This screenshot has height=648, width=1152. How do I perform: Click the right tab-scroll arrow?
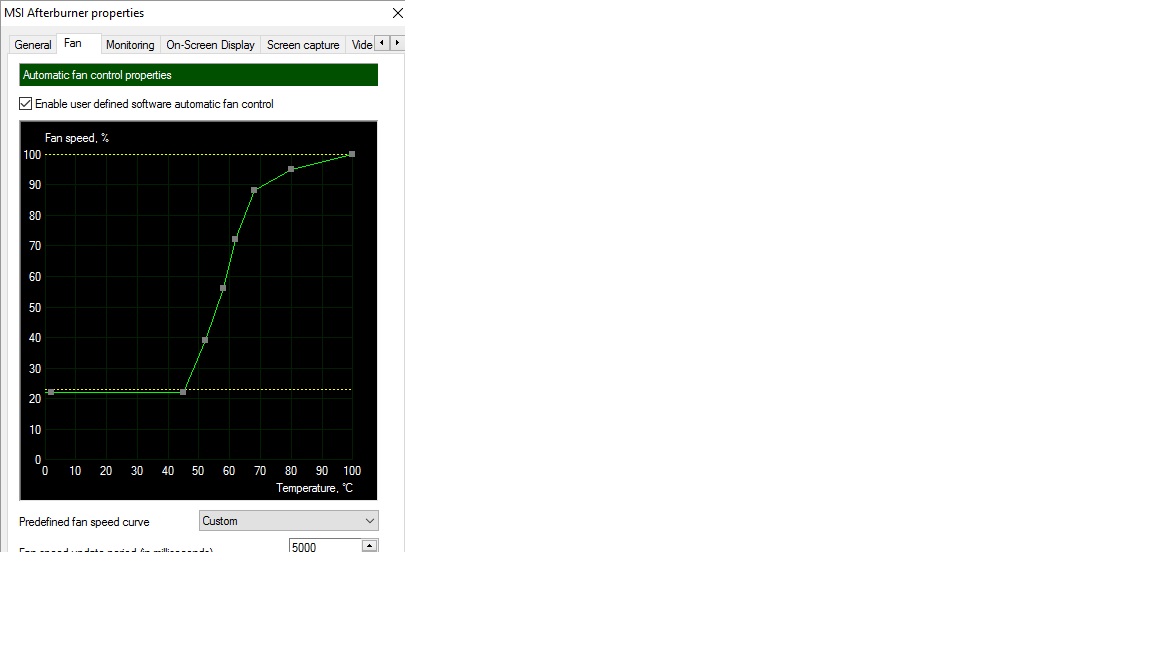pos(397,43)
